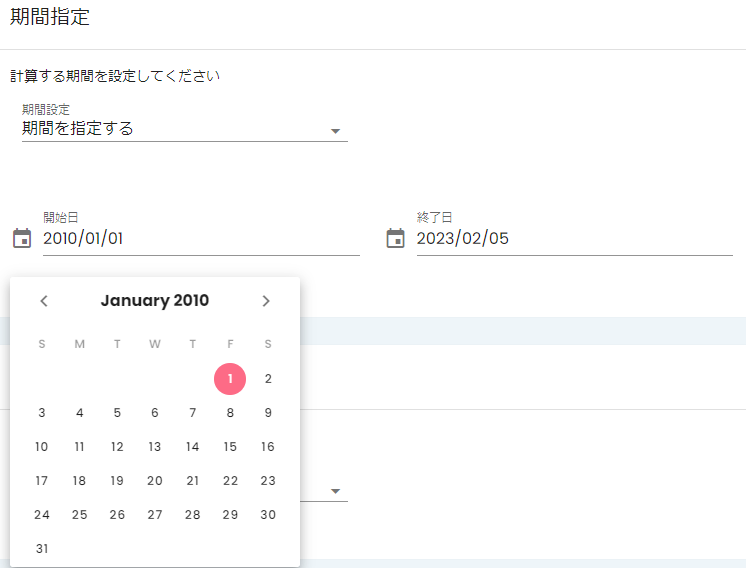Focus the 終了日 date field 2023/02/05
This screenshot has width=746, height=568.
(x=575, y=238)
